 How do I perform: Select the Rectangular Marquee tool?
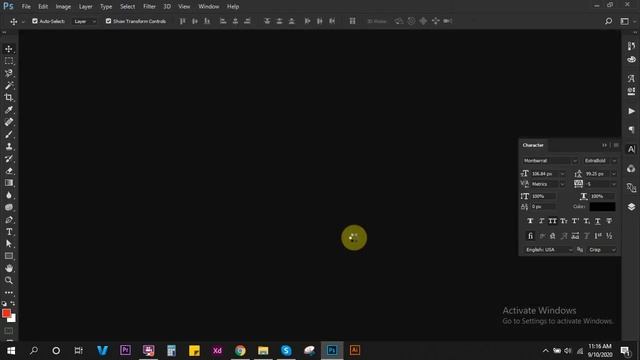[9, 61]
